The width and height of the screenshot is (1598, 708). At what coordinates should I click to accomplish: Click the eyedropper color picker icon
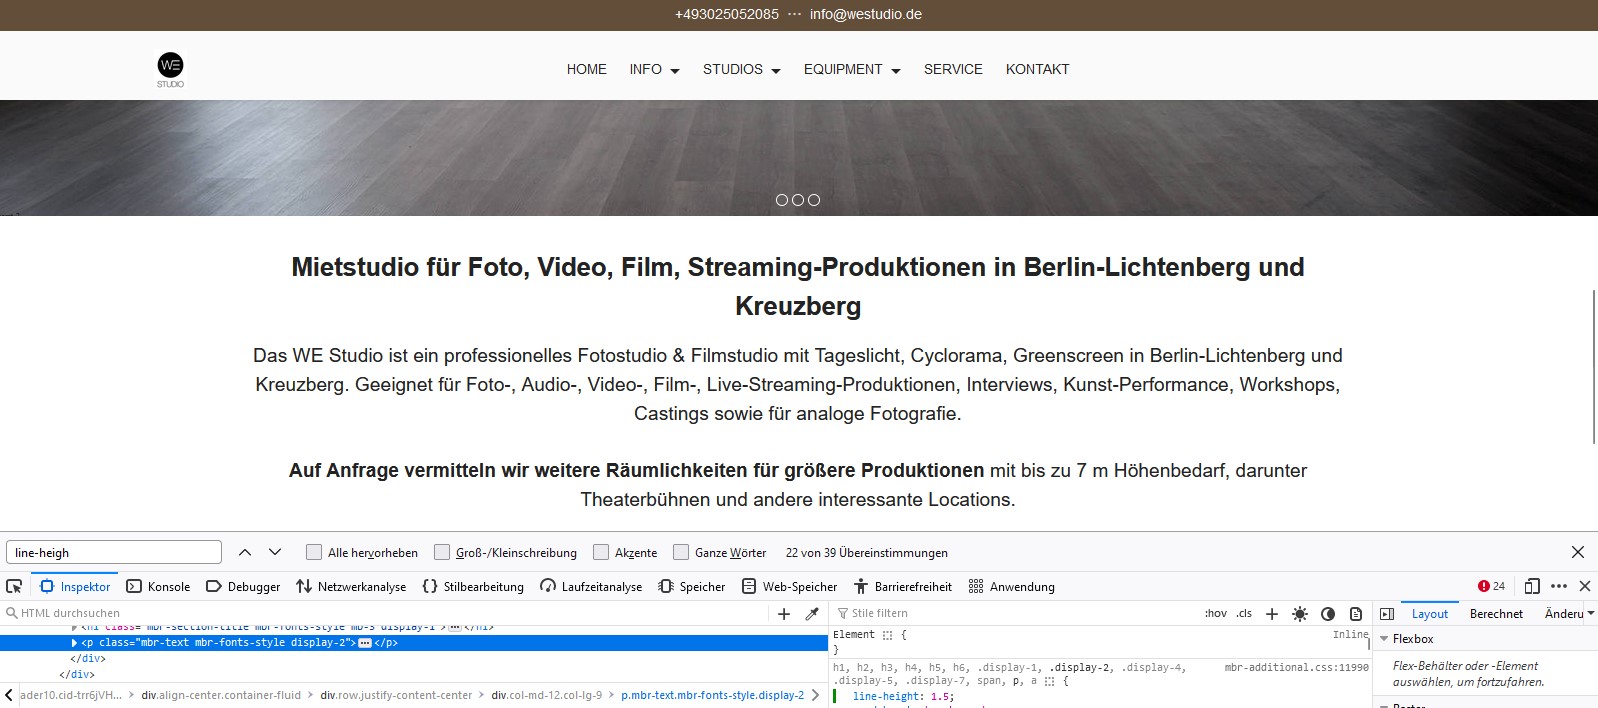tap(812, 614)
